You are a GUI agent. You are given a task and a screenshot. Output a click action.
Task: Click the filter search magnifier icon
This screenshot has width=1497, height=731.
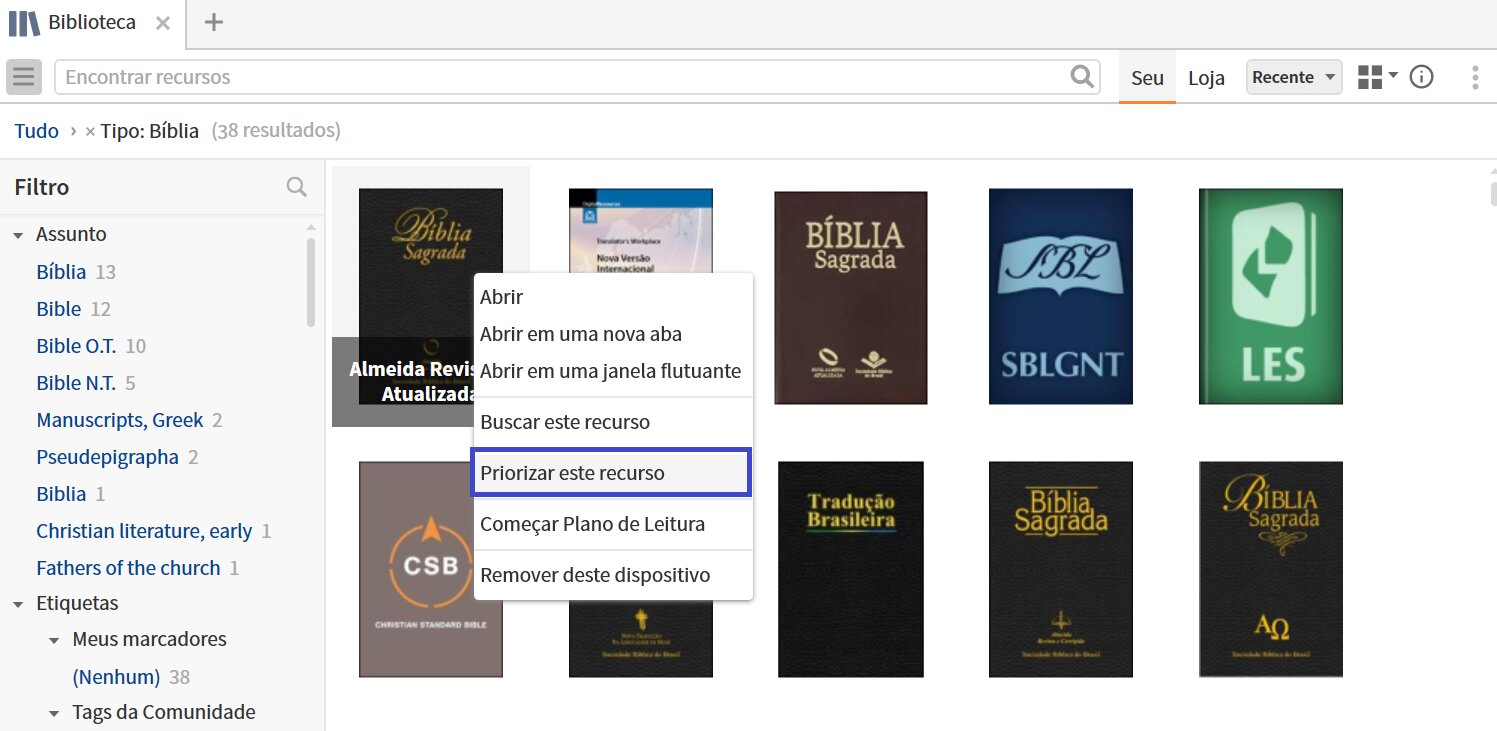[x=297, y=187]
